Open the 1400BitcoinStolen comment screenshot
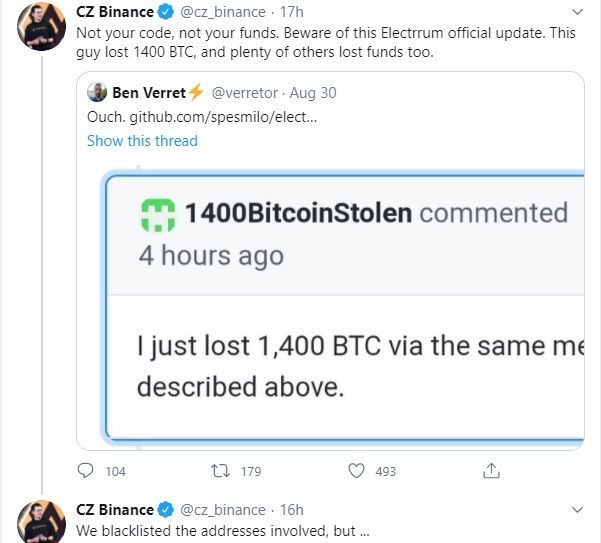This screenshot has height=543, width=601. pyautogui.click(x=343, y=307)
